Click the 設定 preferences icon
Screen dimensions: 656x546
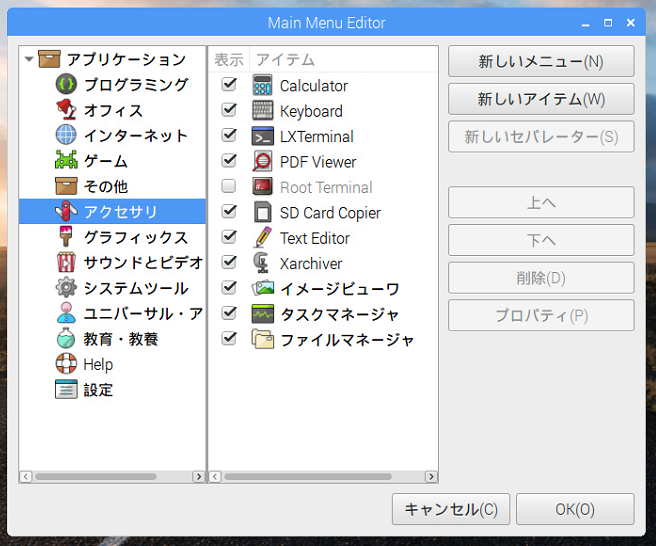pos(66,390)
